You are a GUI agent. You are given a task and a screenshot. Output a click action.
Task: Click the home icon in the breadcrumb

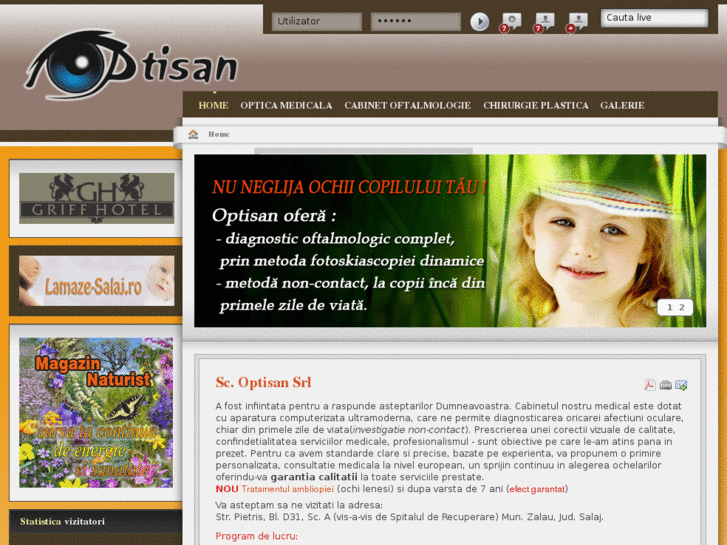[x=193, y=134]
